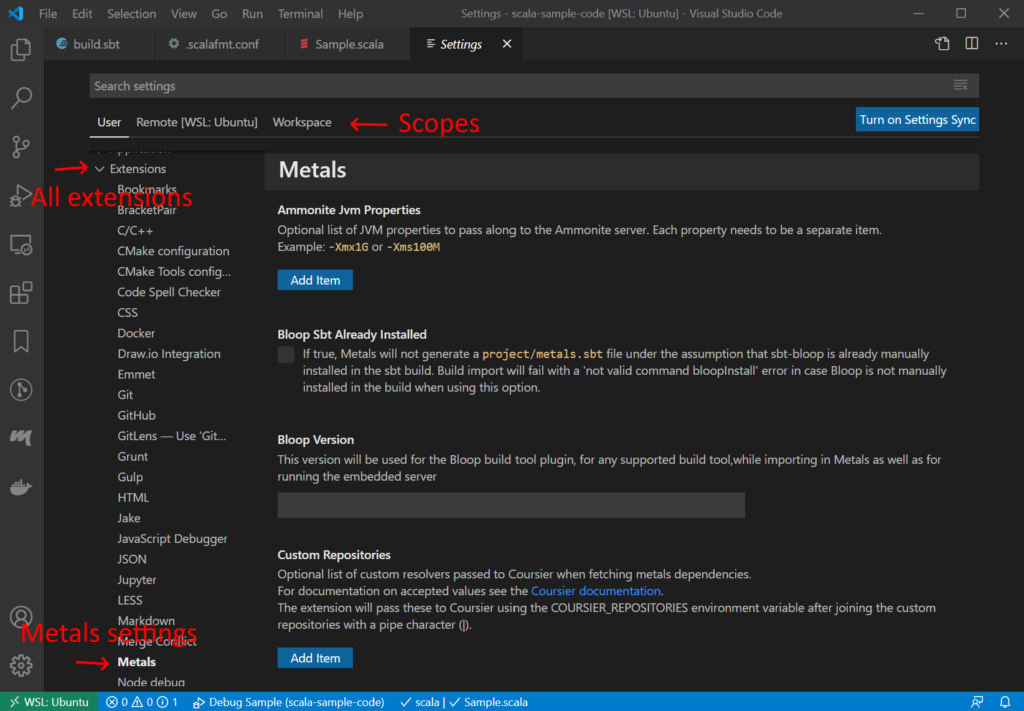The width and height of the screenshot is (1024, 711).
Task: Enable Bloop Sbt Already Installed checkbox
Action: 286,355
